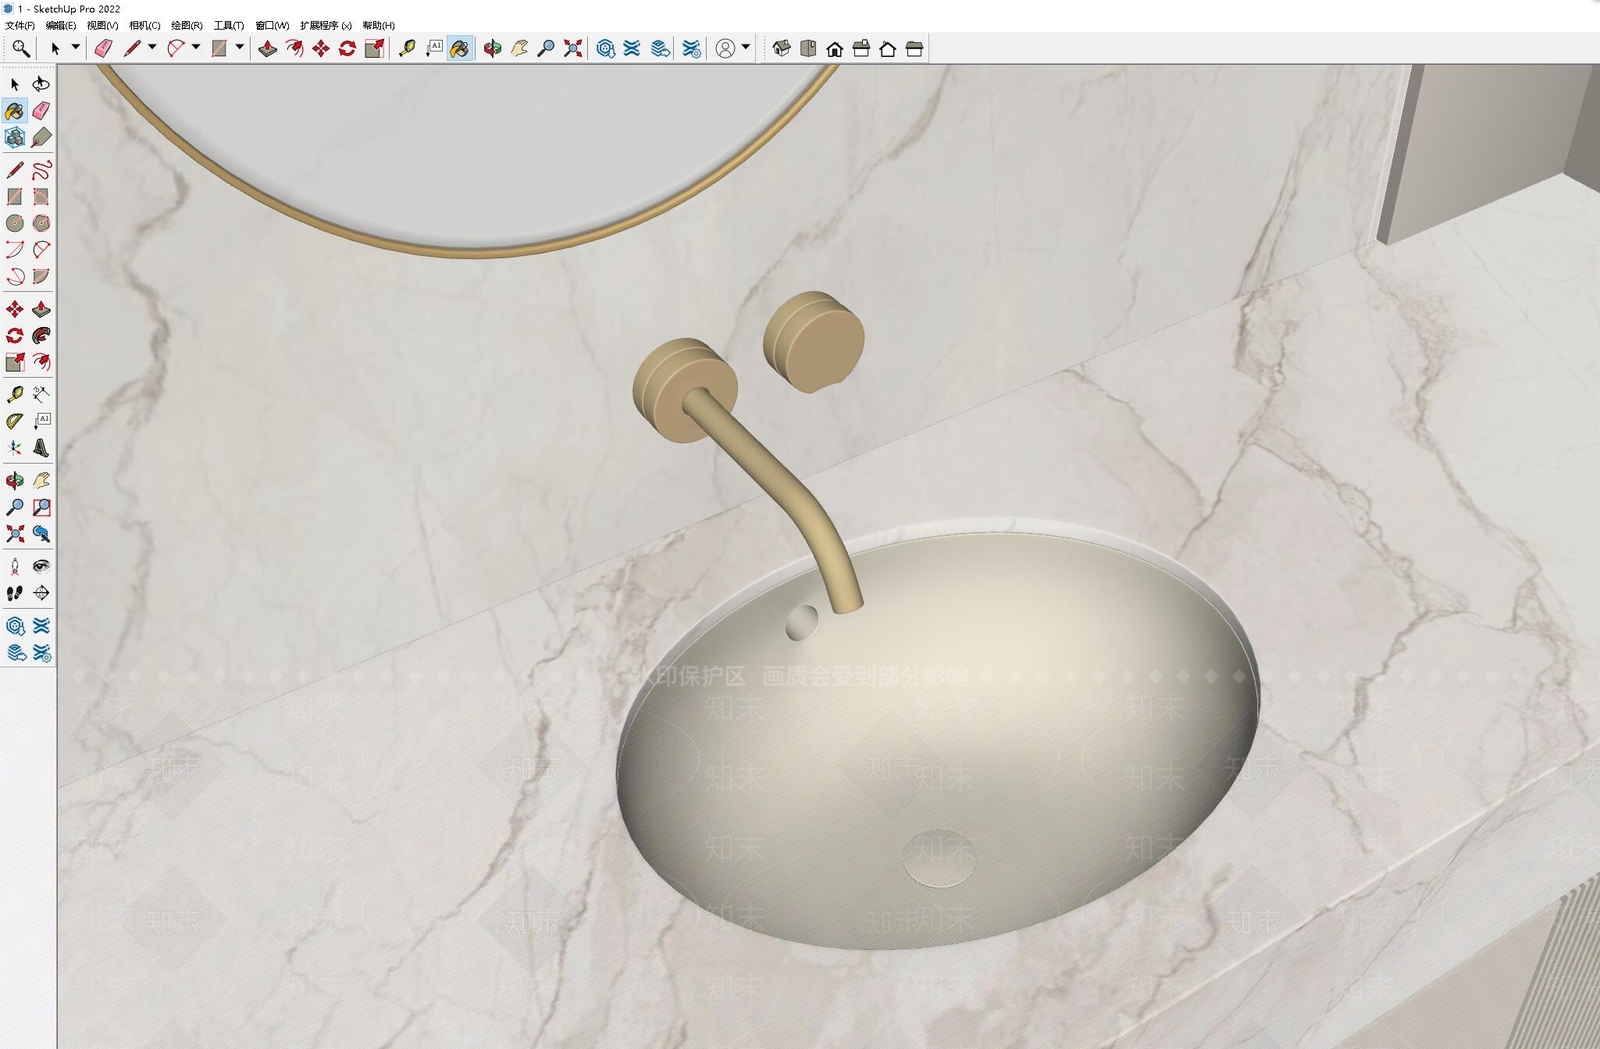This screenshot has width=1600, height=1049.
Task: Expand the user account dropdown arrow
Action: tap(746, 47)
